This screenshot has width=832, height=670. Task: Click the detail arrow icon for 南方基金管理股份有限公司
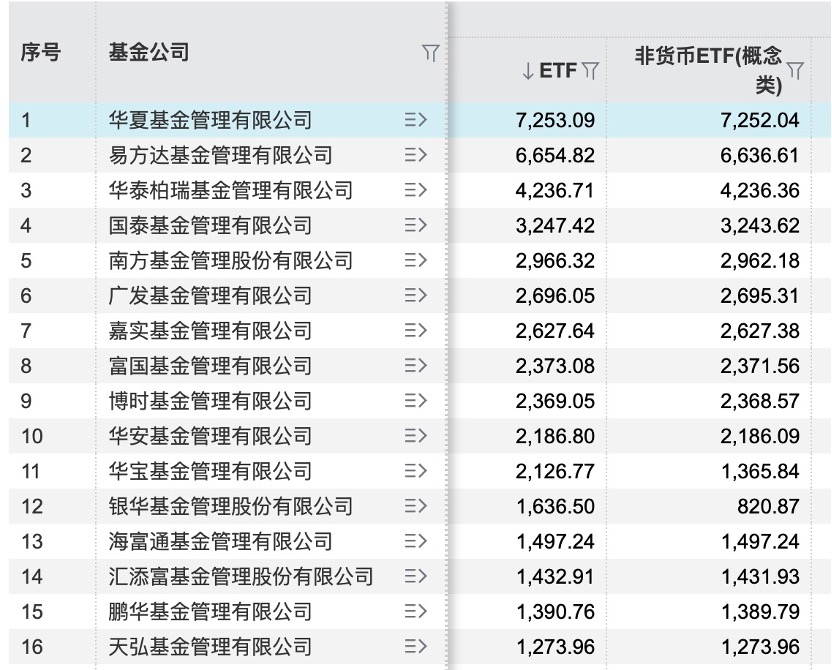pos(415,260)
